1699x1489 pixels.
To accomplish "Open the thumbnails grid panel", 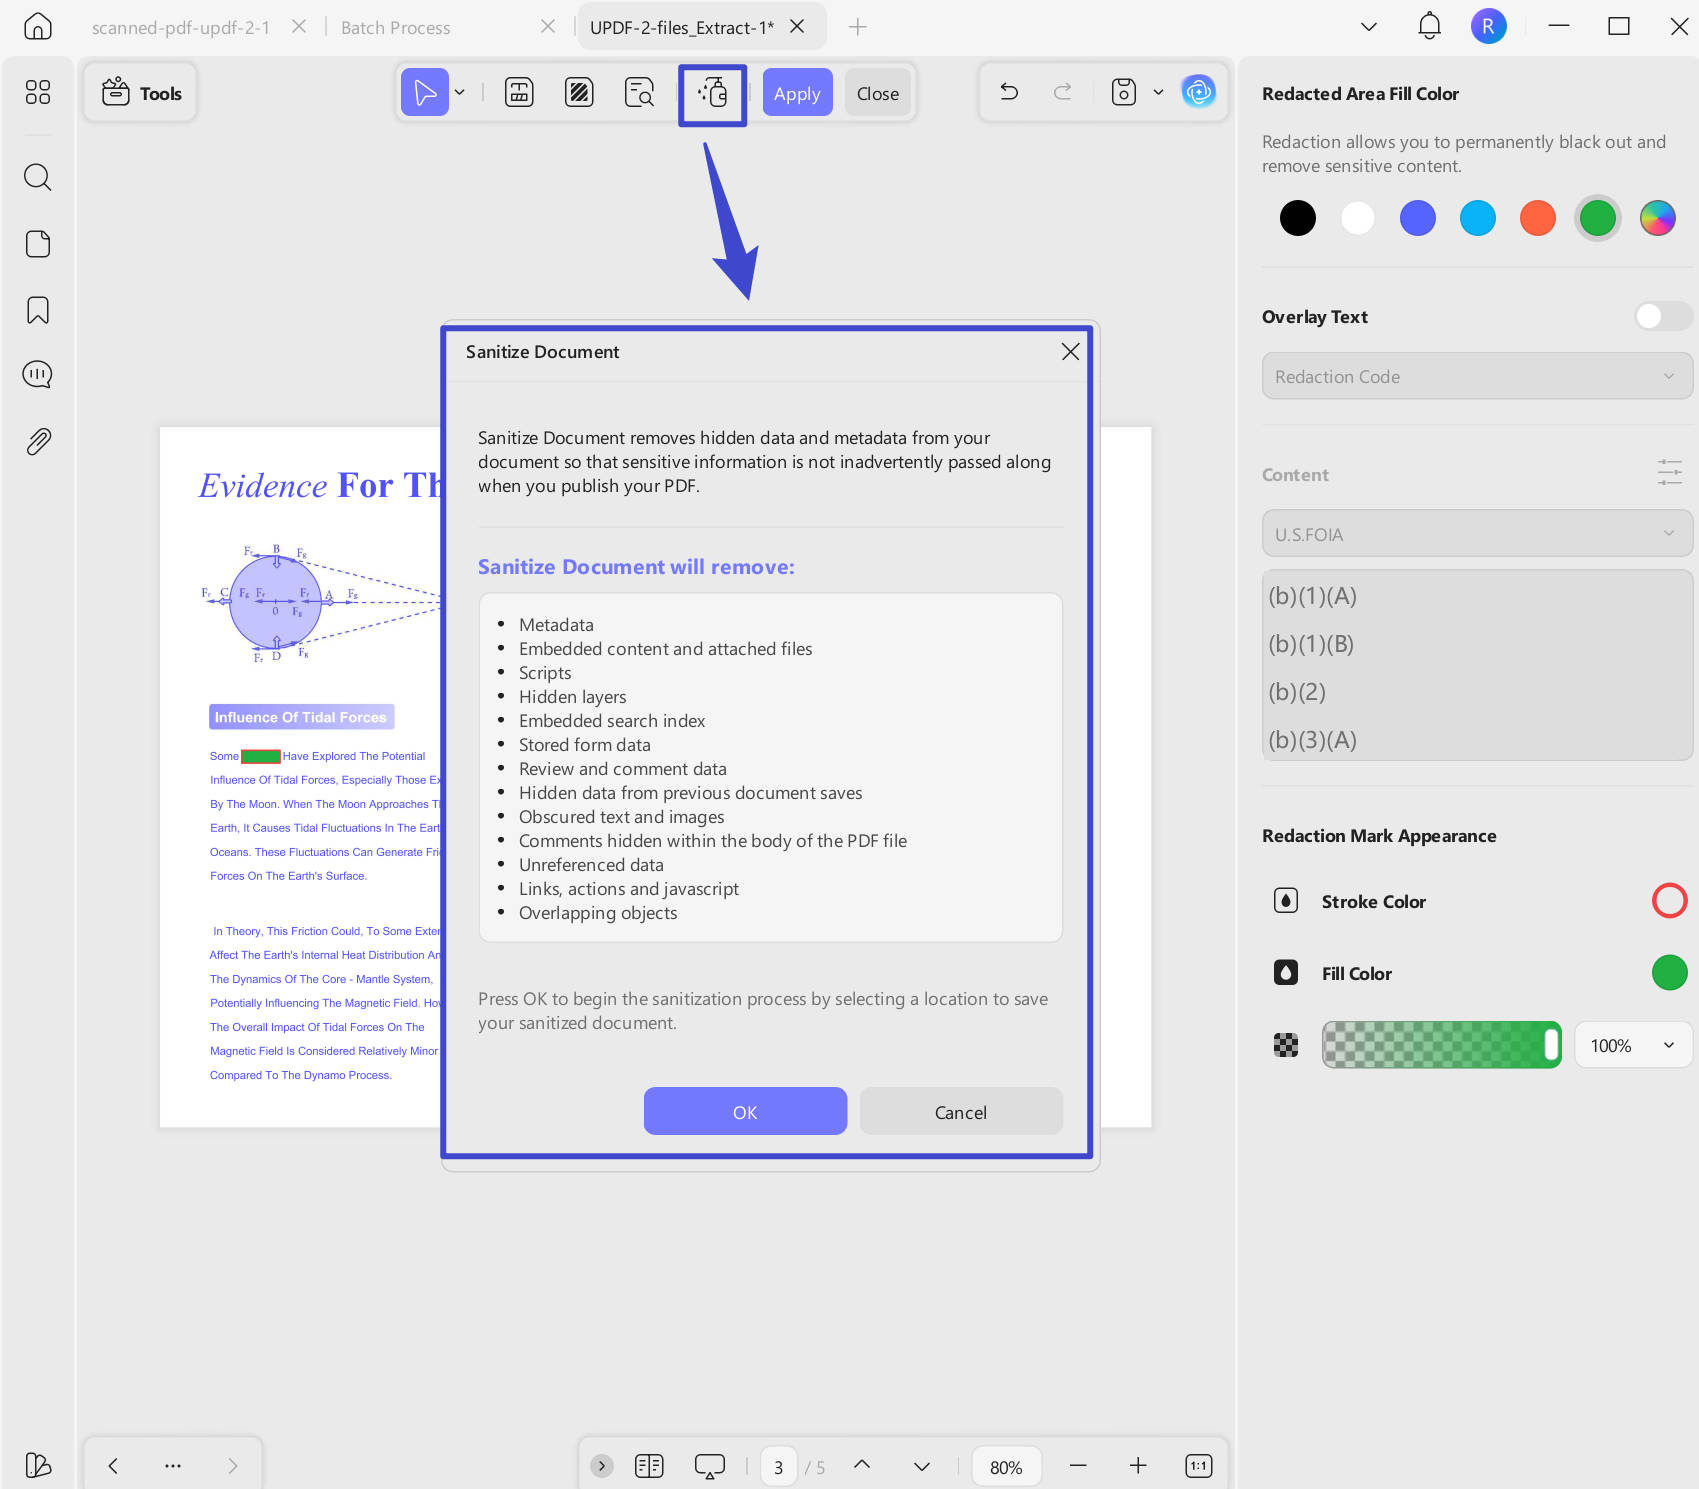I will point(38,92).
